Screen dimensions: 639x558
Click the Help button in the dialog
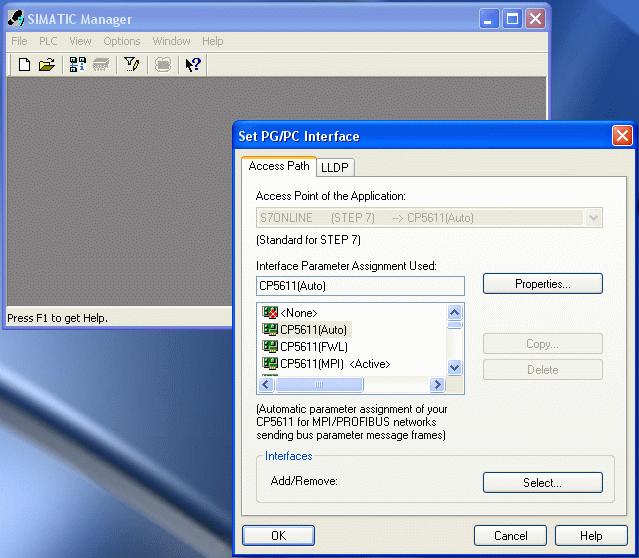point(591,535)
